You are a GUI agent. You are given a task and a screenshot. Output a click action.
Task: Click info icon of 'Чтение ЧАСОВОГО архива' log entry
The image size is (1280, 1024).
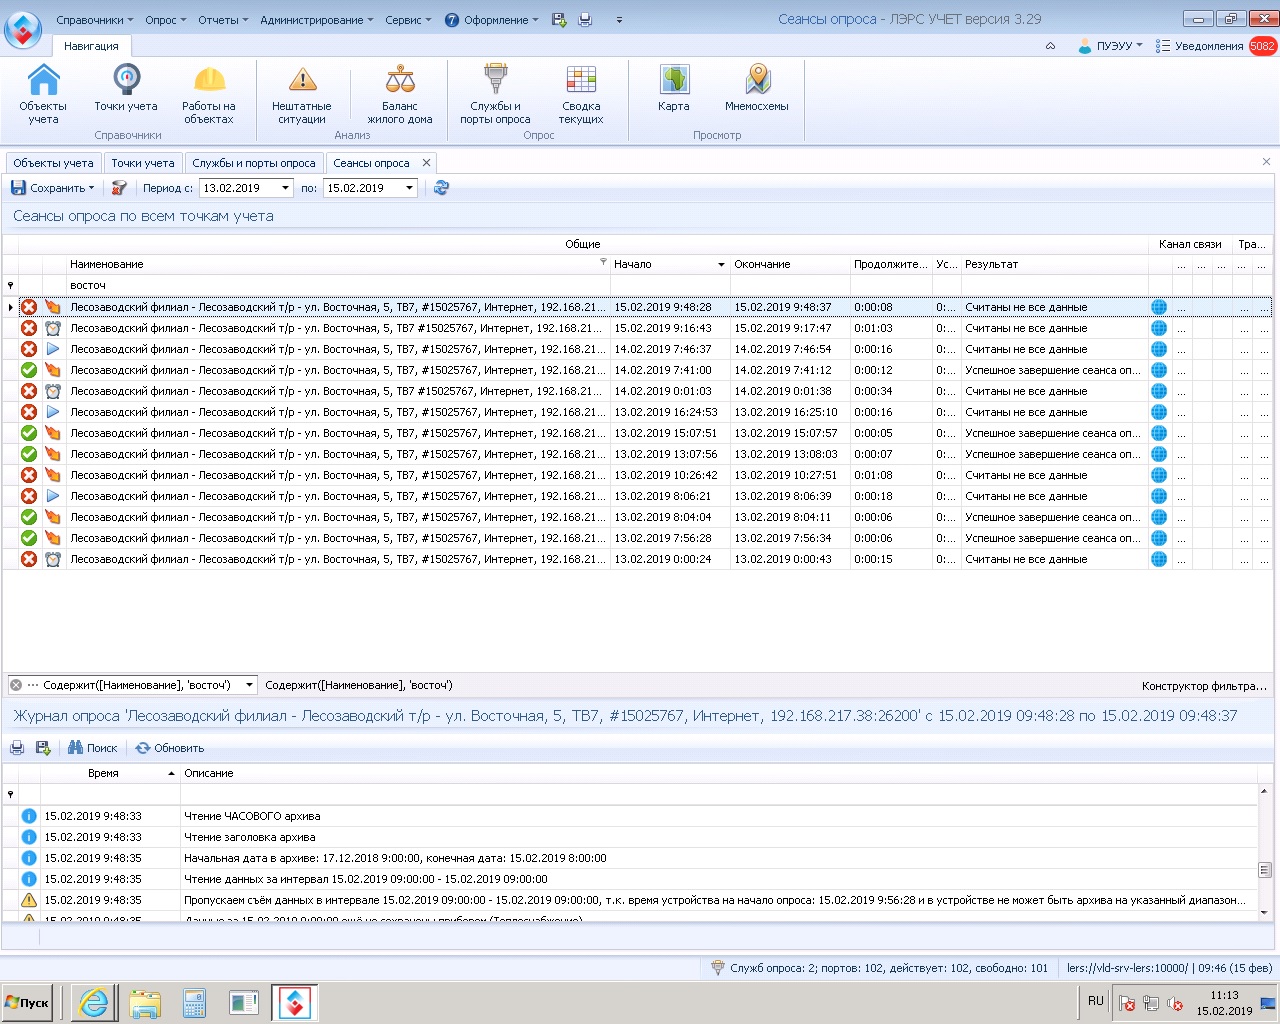click(x=29, y=816)
